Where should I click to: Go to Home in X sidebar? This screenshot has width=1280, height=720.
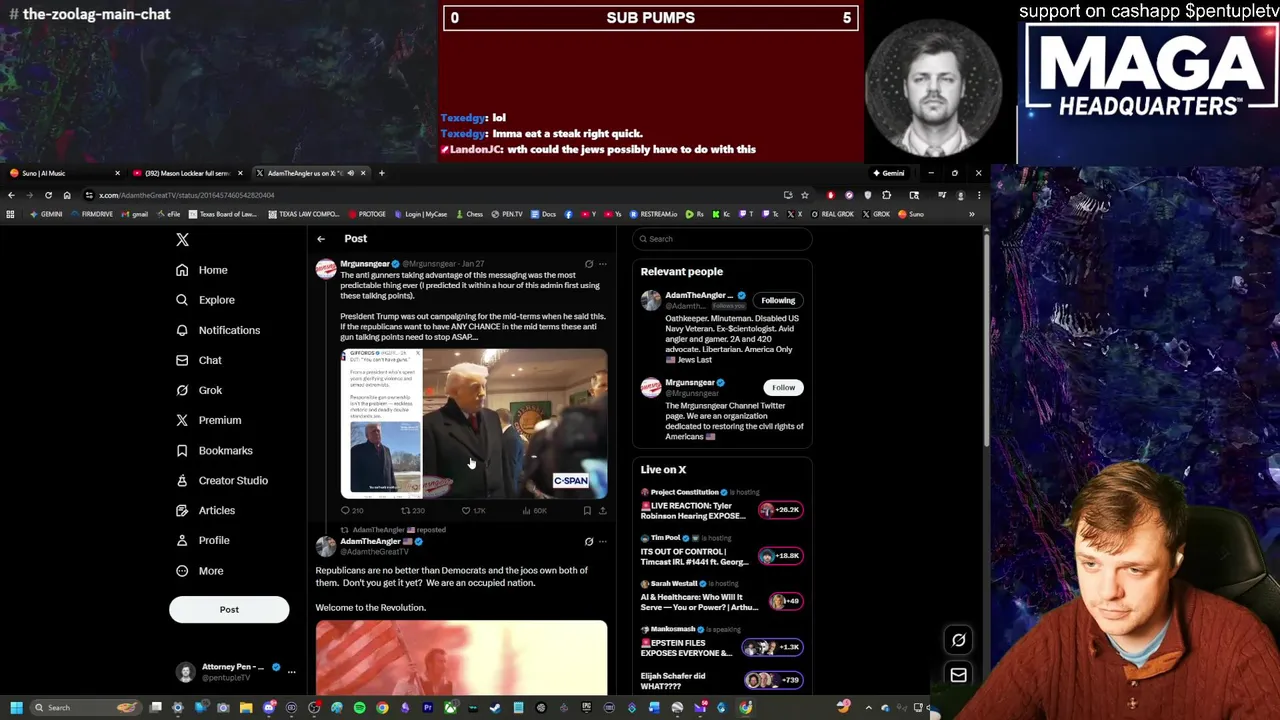pyautogui.click(x=201, y=270)
